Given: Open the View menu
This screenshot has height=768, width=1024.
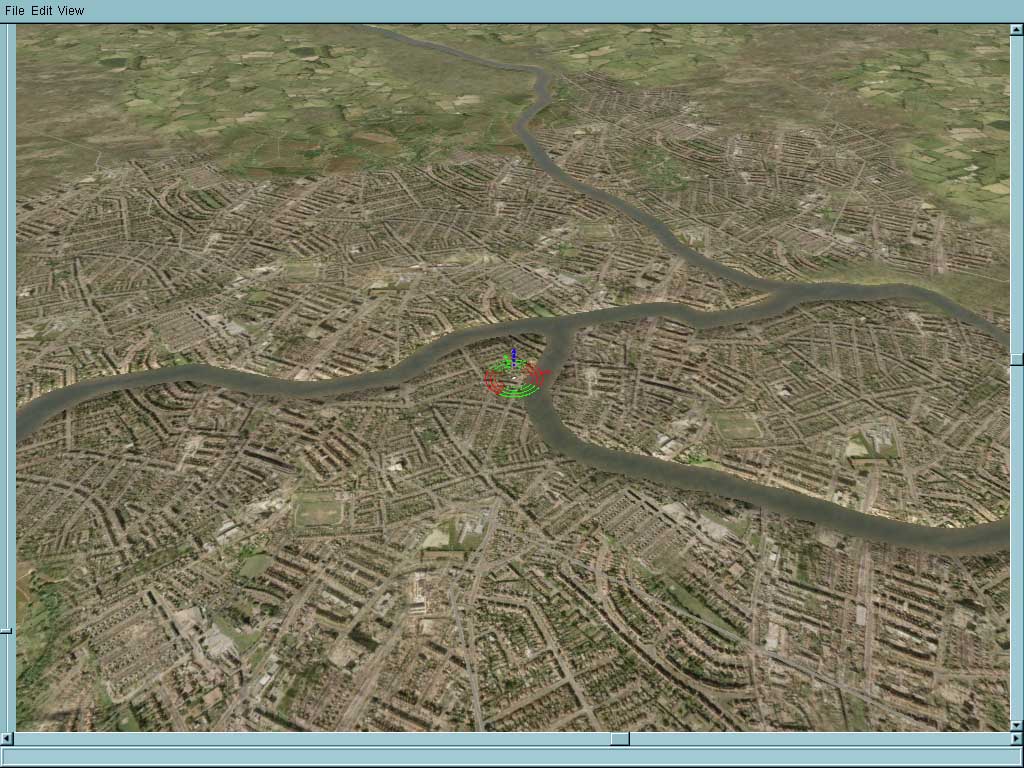Looking at the screenshot, I should click(x=71, y=10).
